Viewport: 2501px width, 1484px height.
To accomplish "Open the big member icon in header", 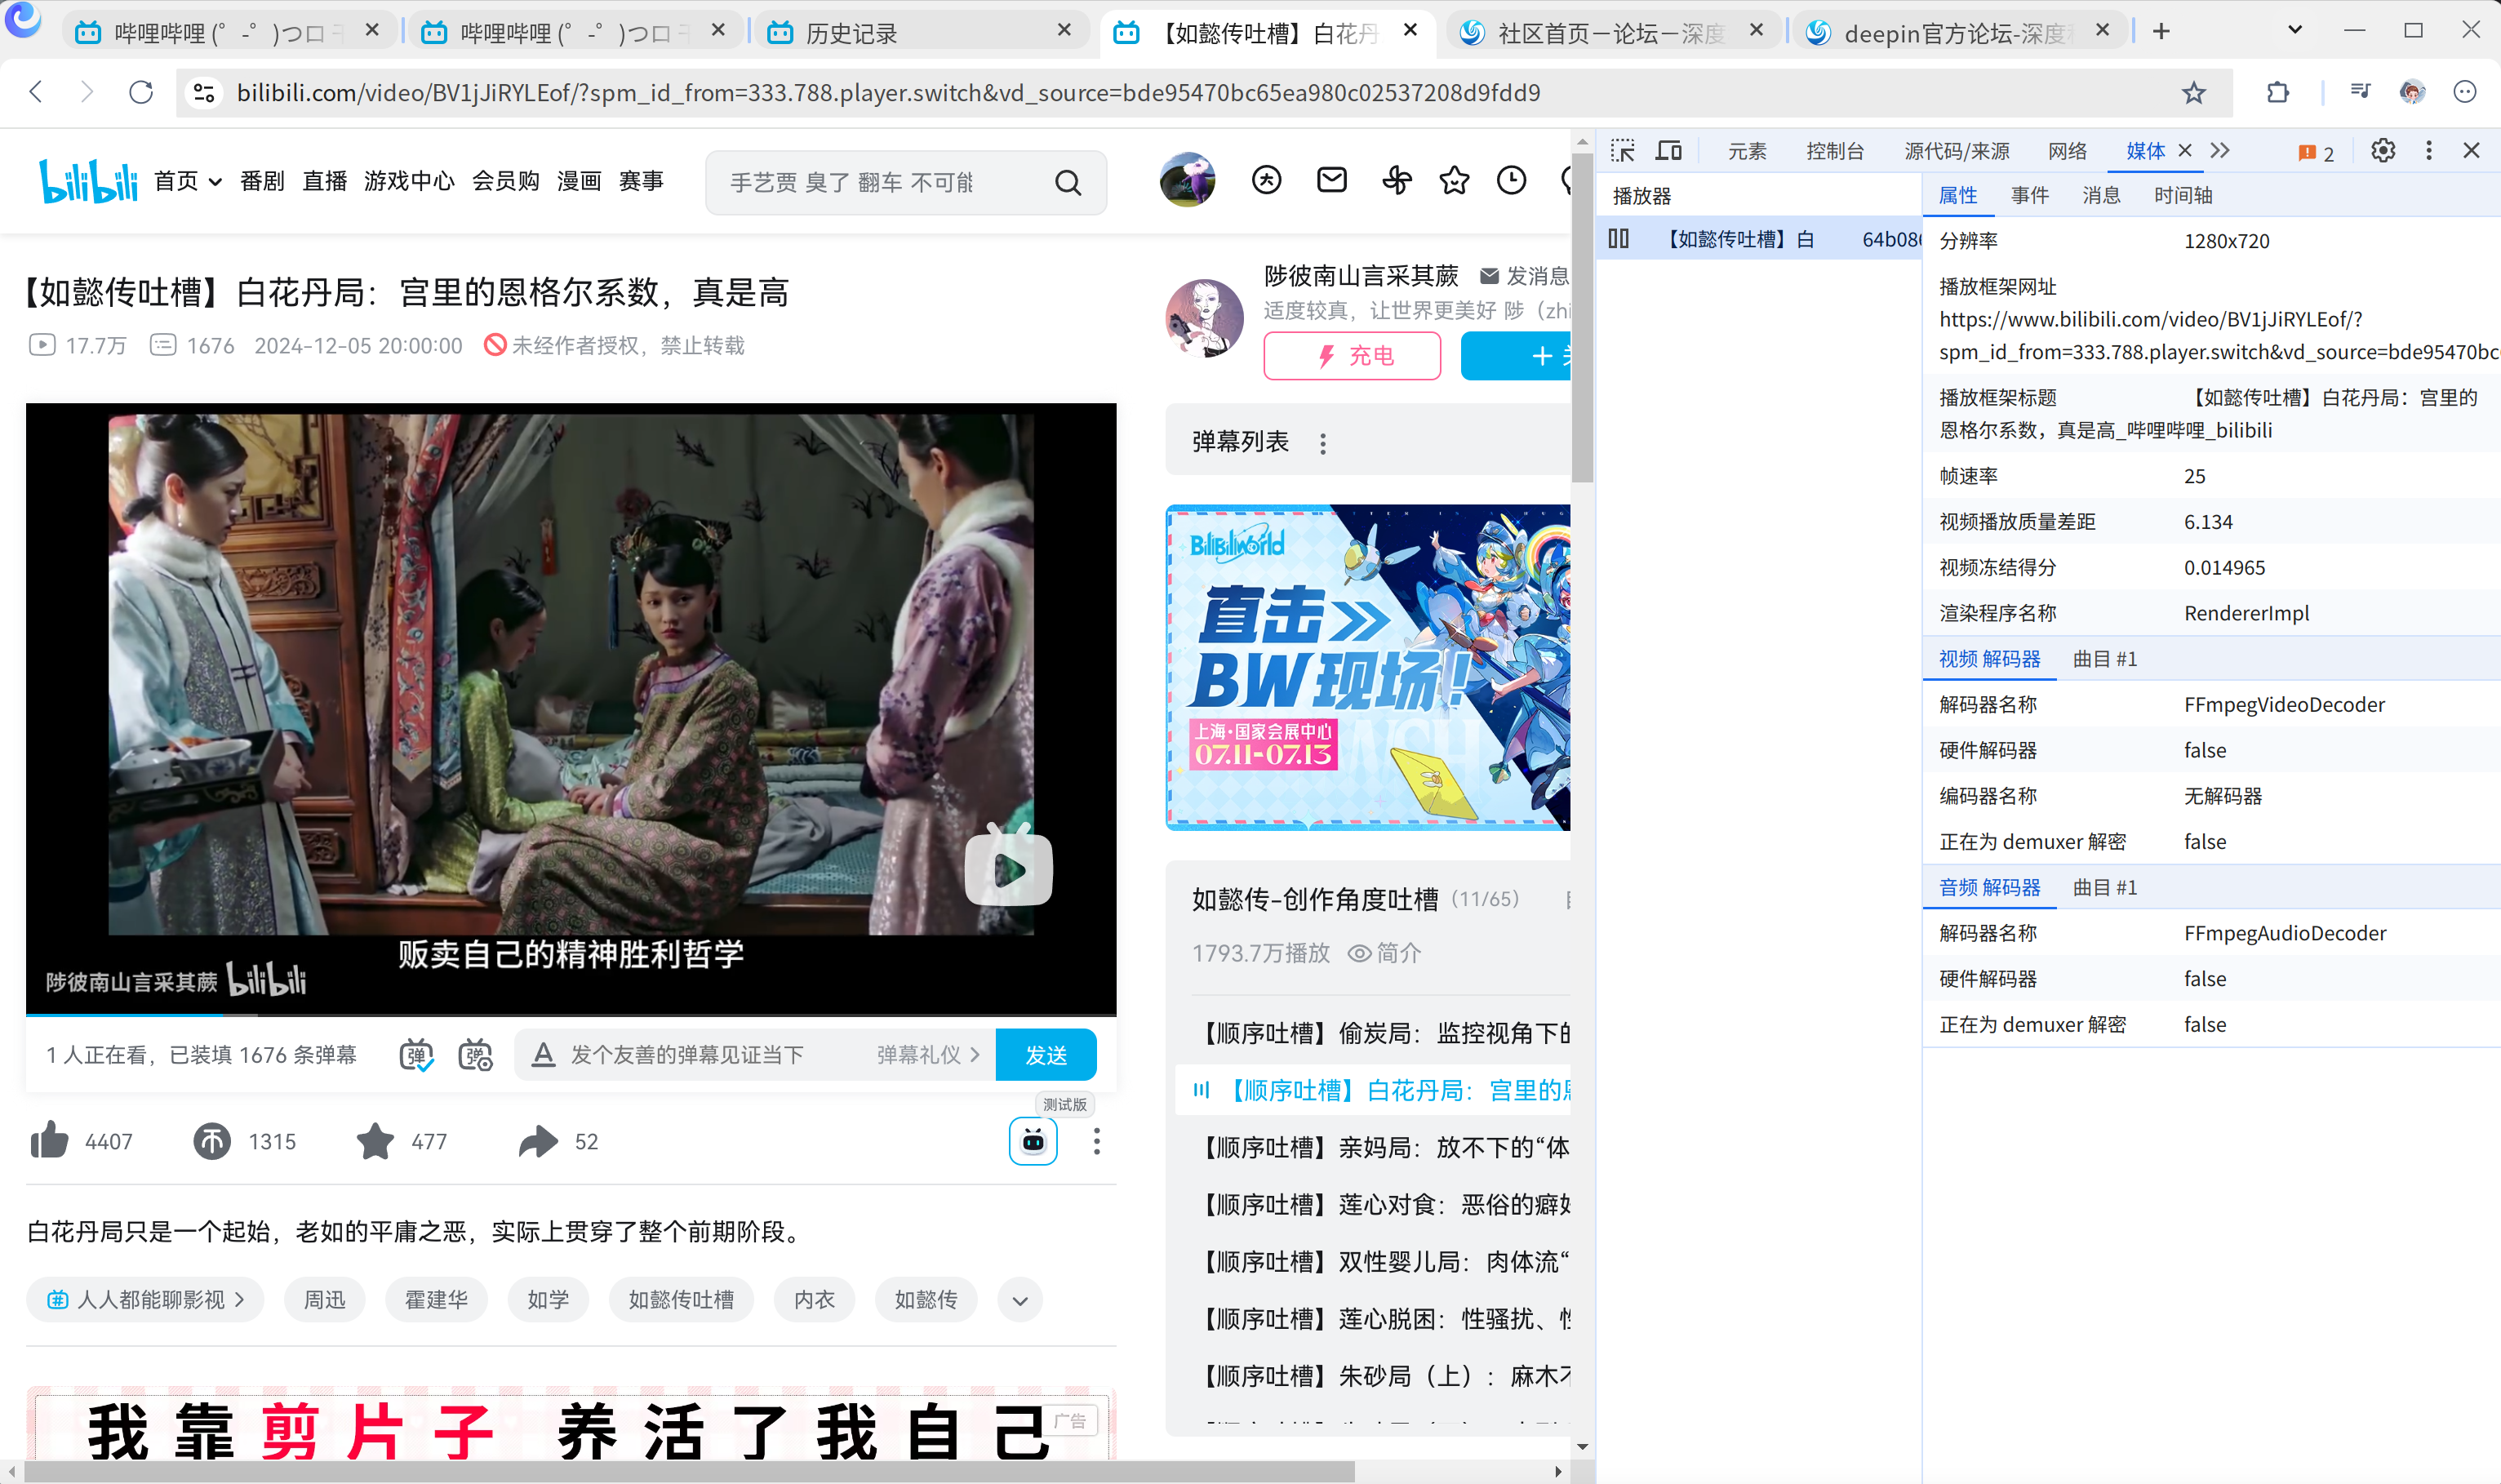I will pyautogui.click(x=1266, y=180).
